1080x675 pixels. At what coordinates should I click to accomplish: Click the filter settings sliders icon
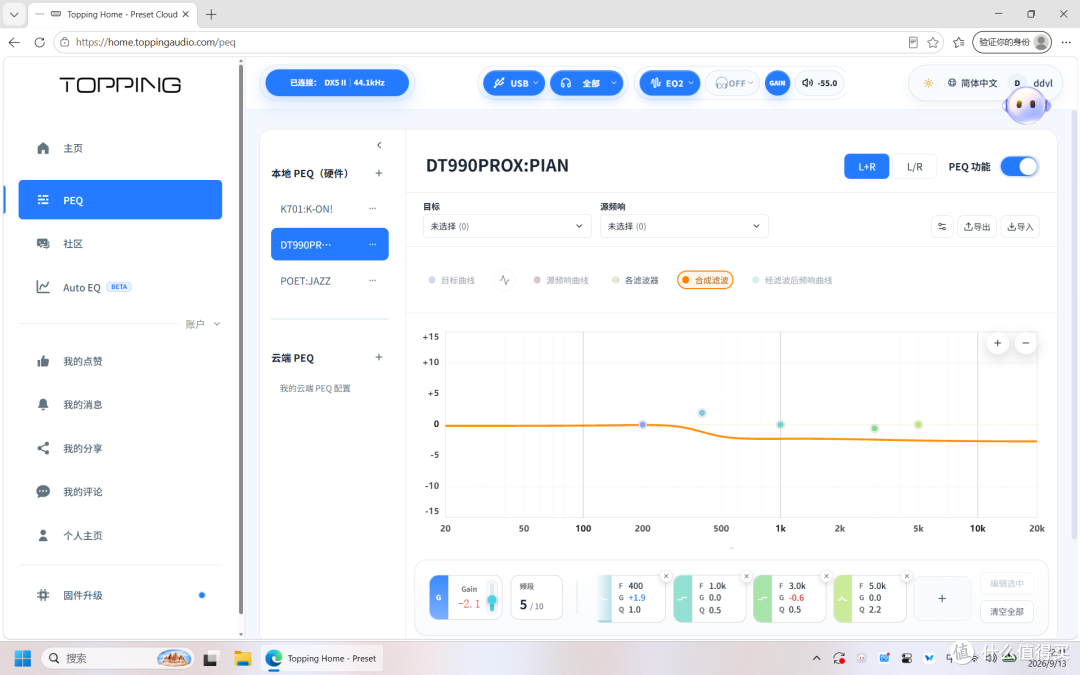[942, 227]
